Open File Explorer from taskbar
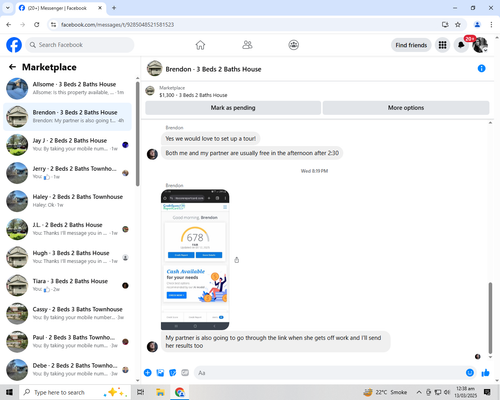This screenshot has height=400, width=500. pyautogui.click(x=160, y=392)
